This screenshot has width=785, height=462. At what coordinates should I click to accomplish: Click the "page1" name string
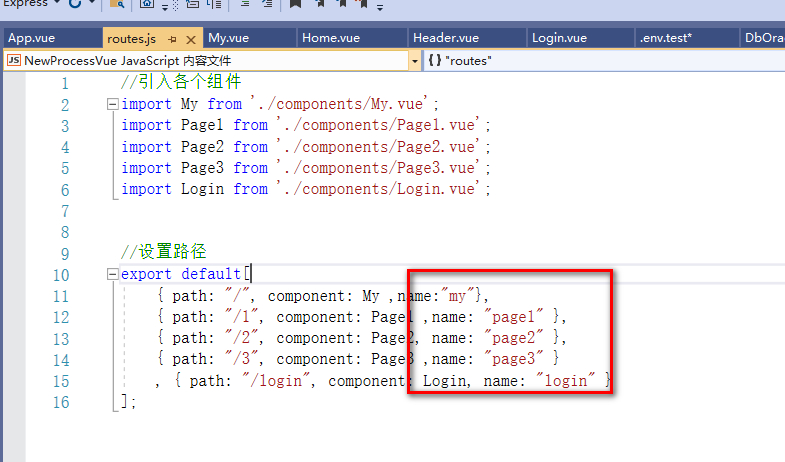(x=514, y=317)
